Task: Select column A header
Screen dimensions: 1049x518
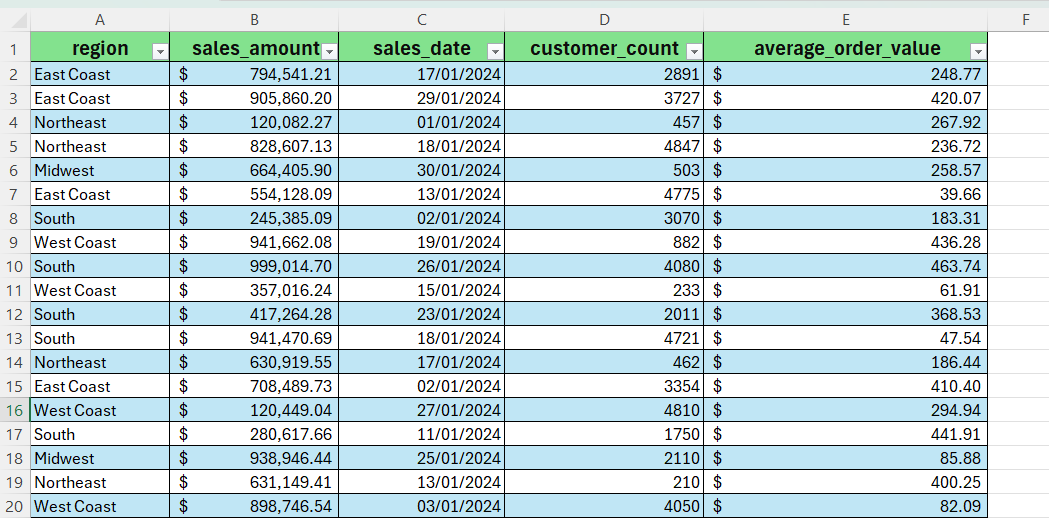Action: (x=100, y=19)
